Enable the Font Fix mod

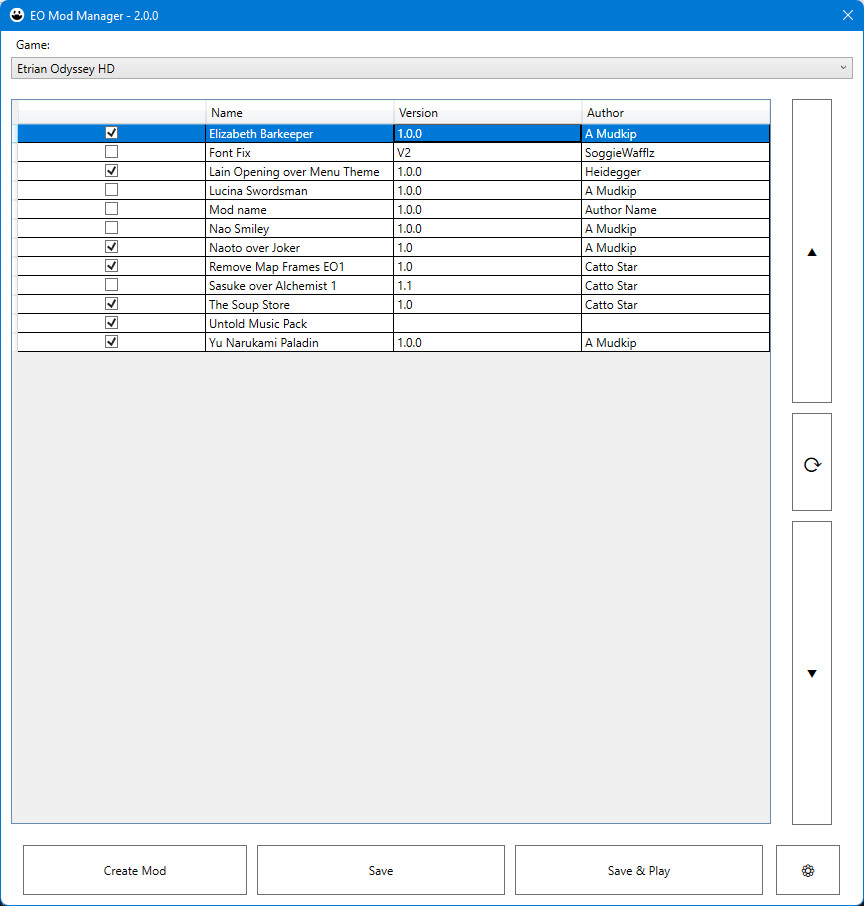[111, 151]
